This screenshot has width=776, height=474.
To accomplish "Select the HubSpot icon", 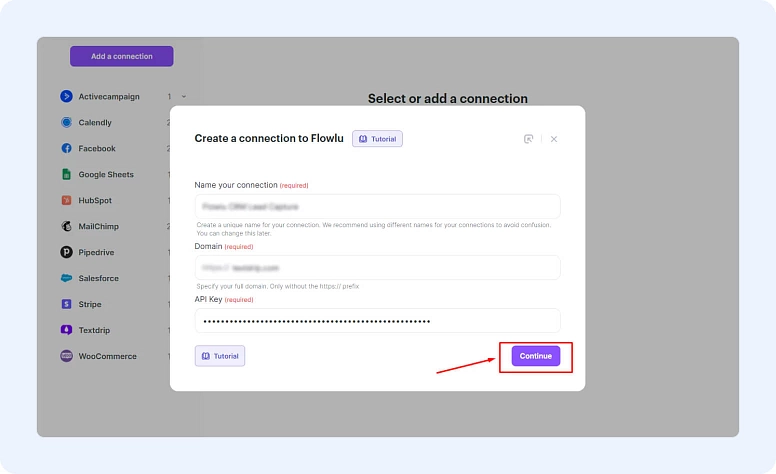I will tap(67, 200).
